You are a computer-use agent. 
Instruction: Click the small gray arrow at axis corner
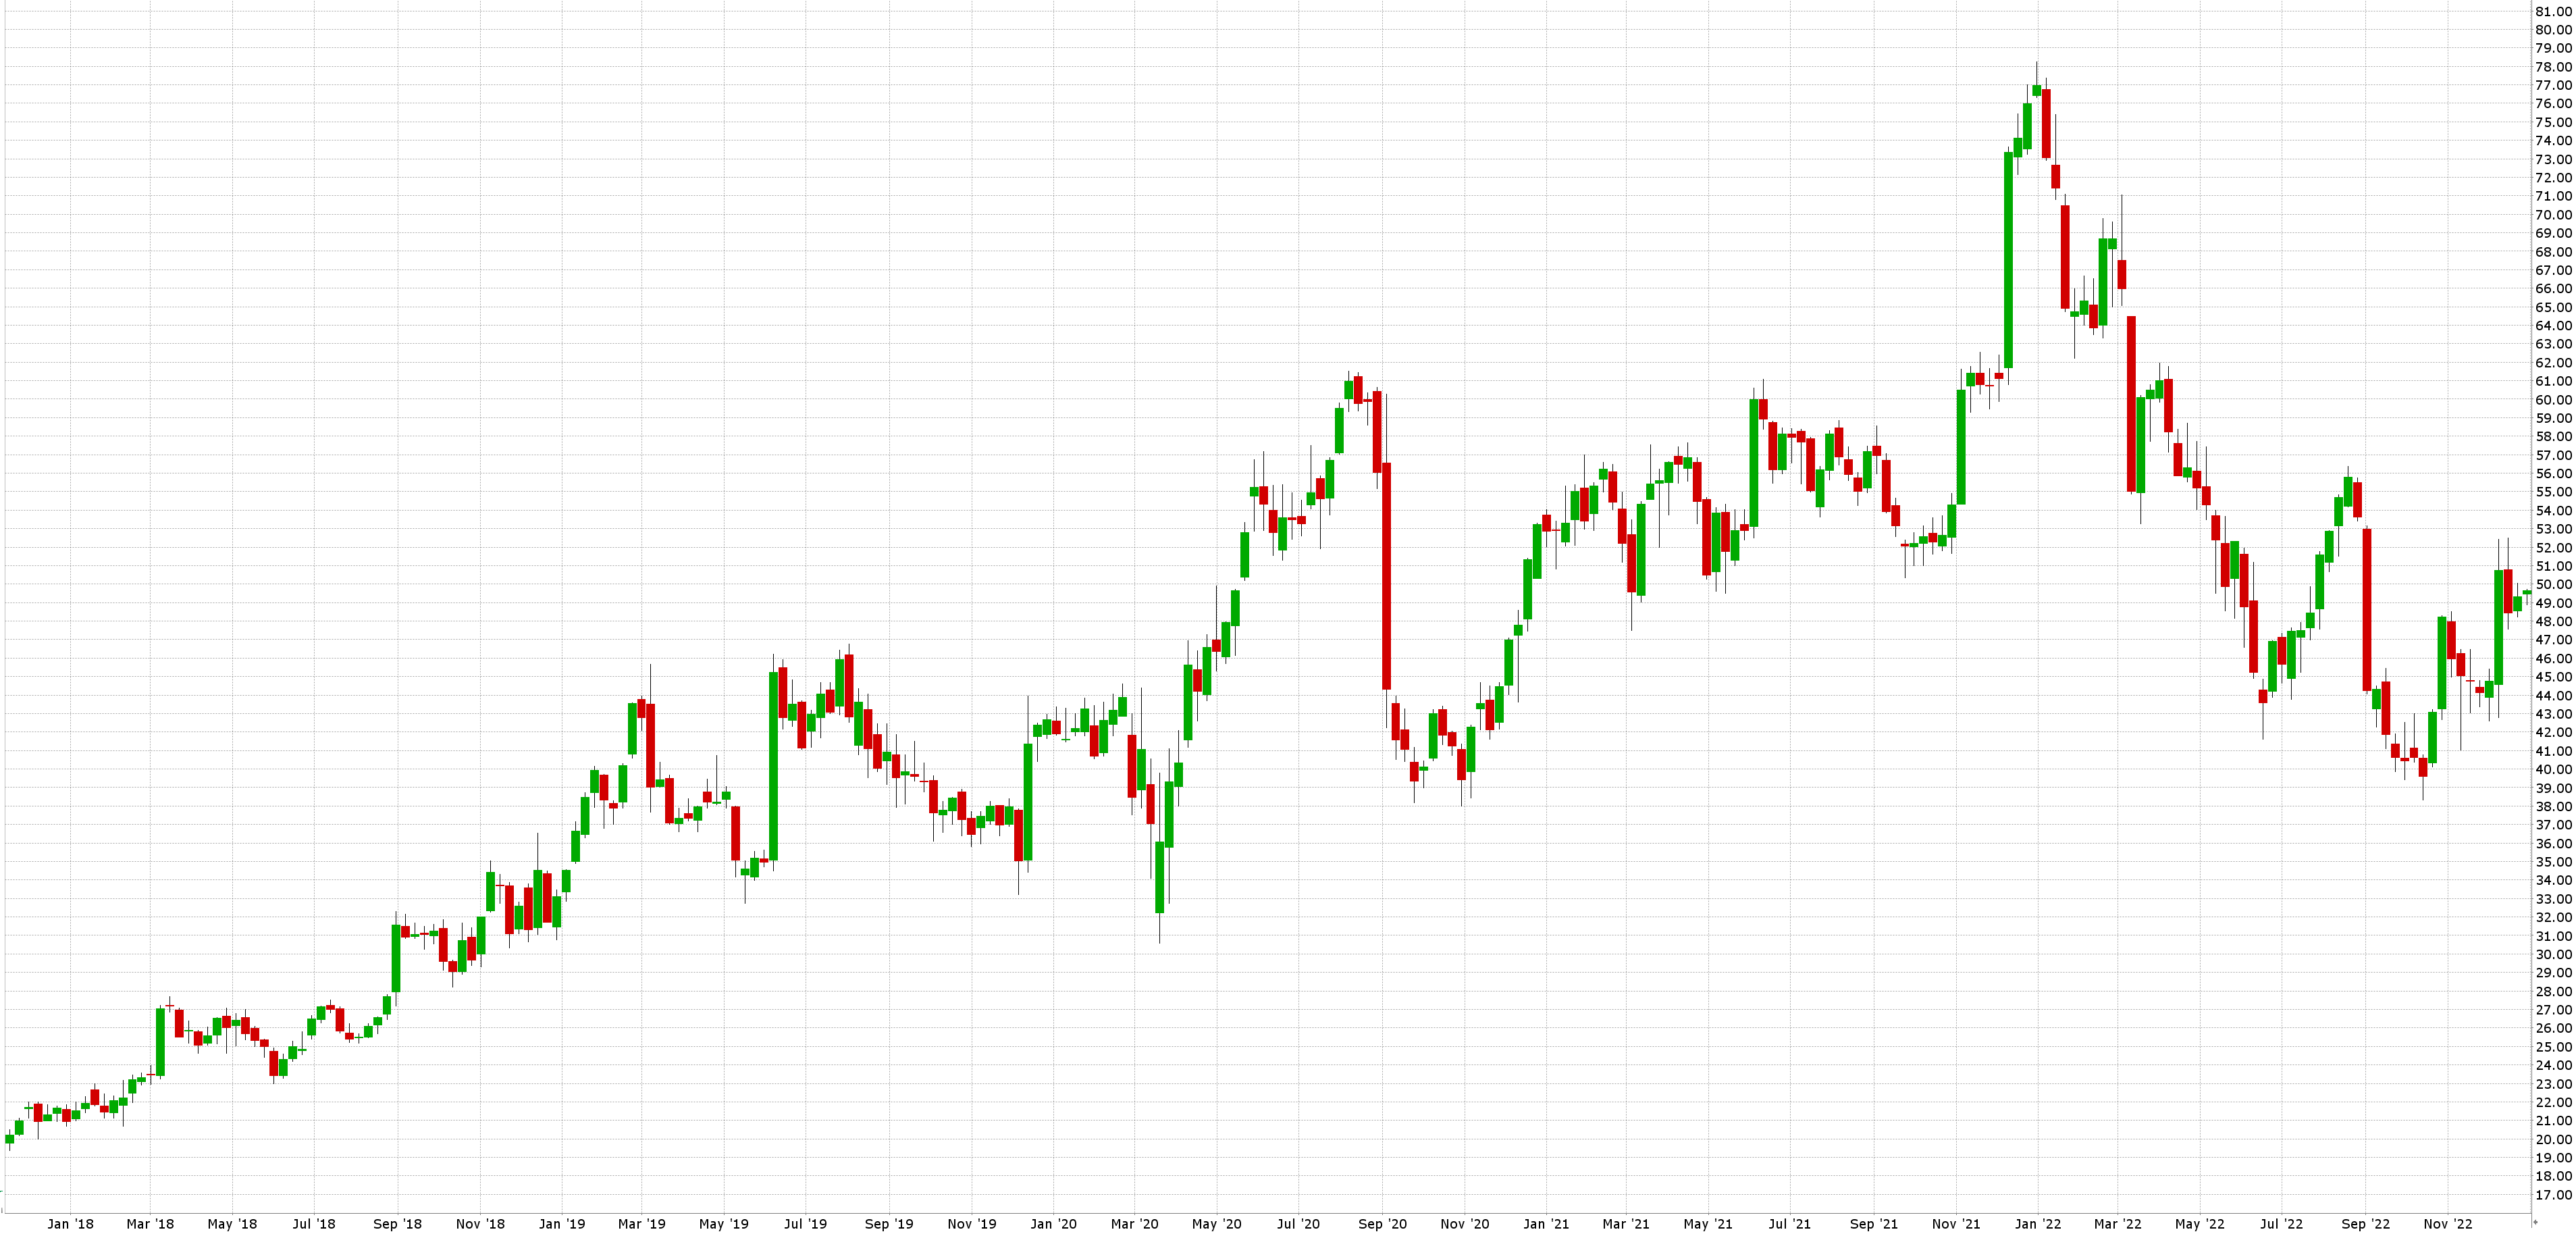pyautogui.click(x=2535, y=1222)
